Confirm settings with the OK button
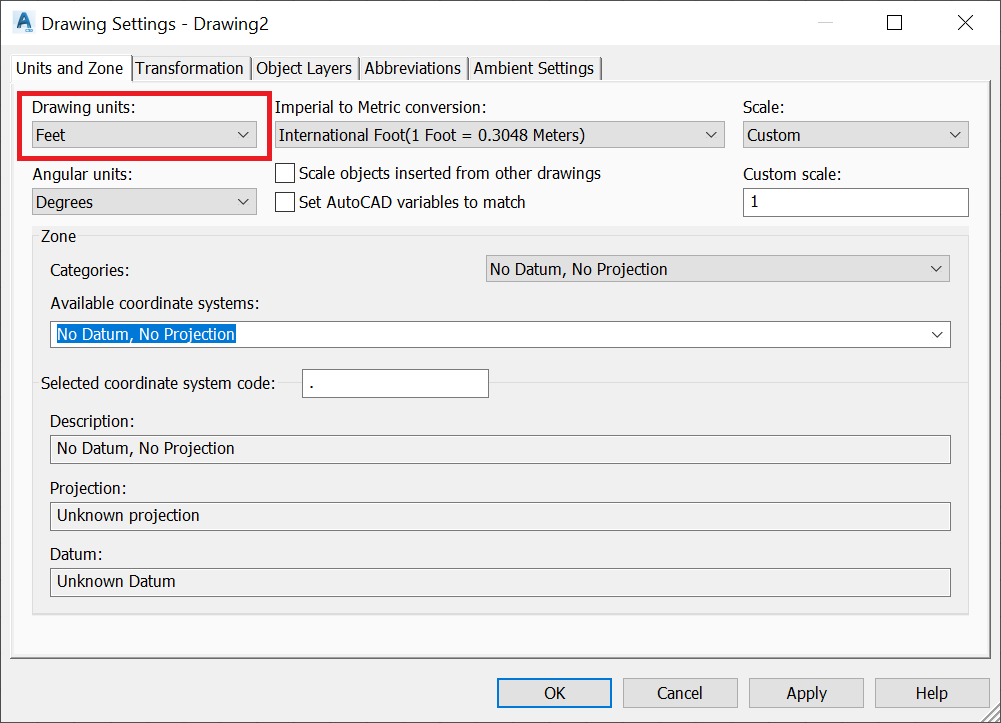The image size is (1001, 723). click(554, 692)
